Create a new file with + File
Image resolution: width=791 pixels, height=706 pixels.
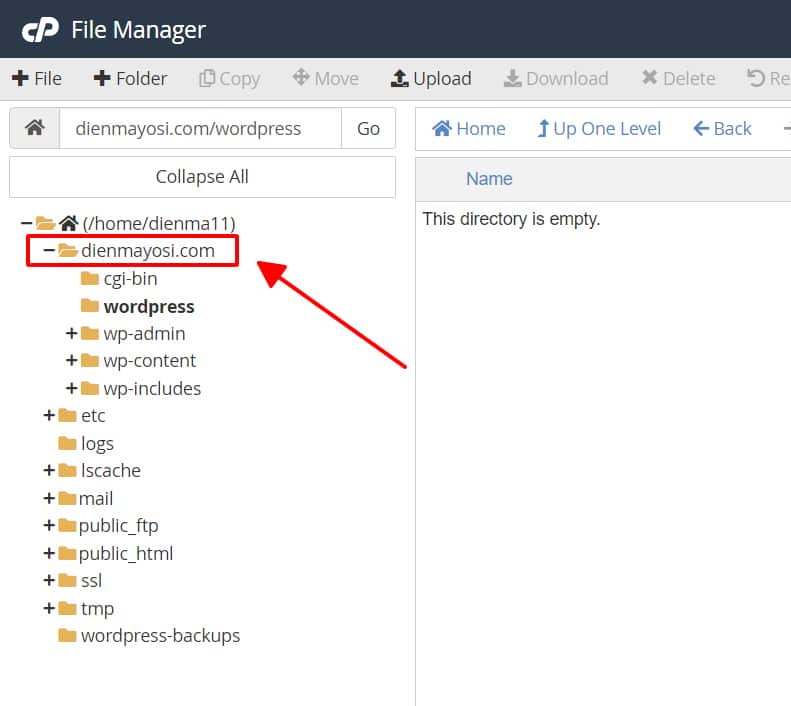pyautogui.click(x=36, y=79)
